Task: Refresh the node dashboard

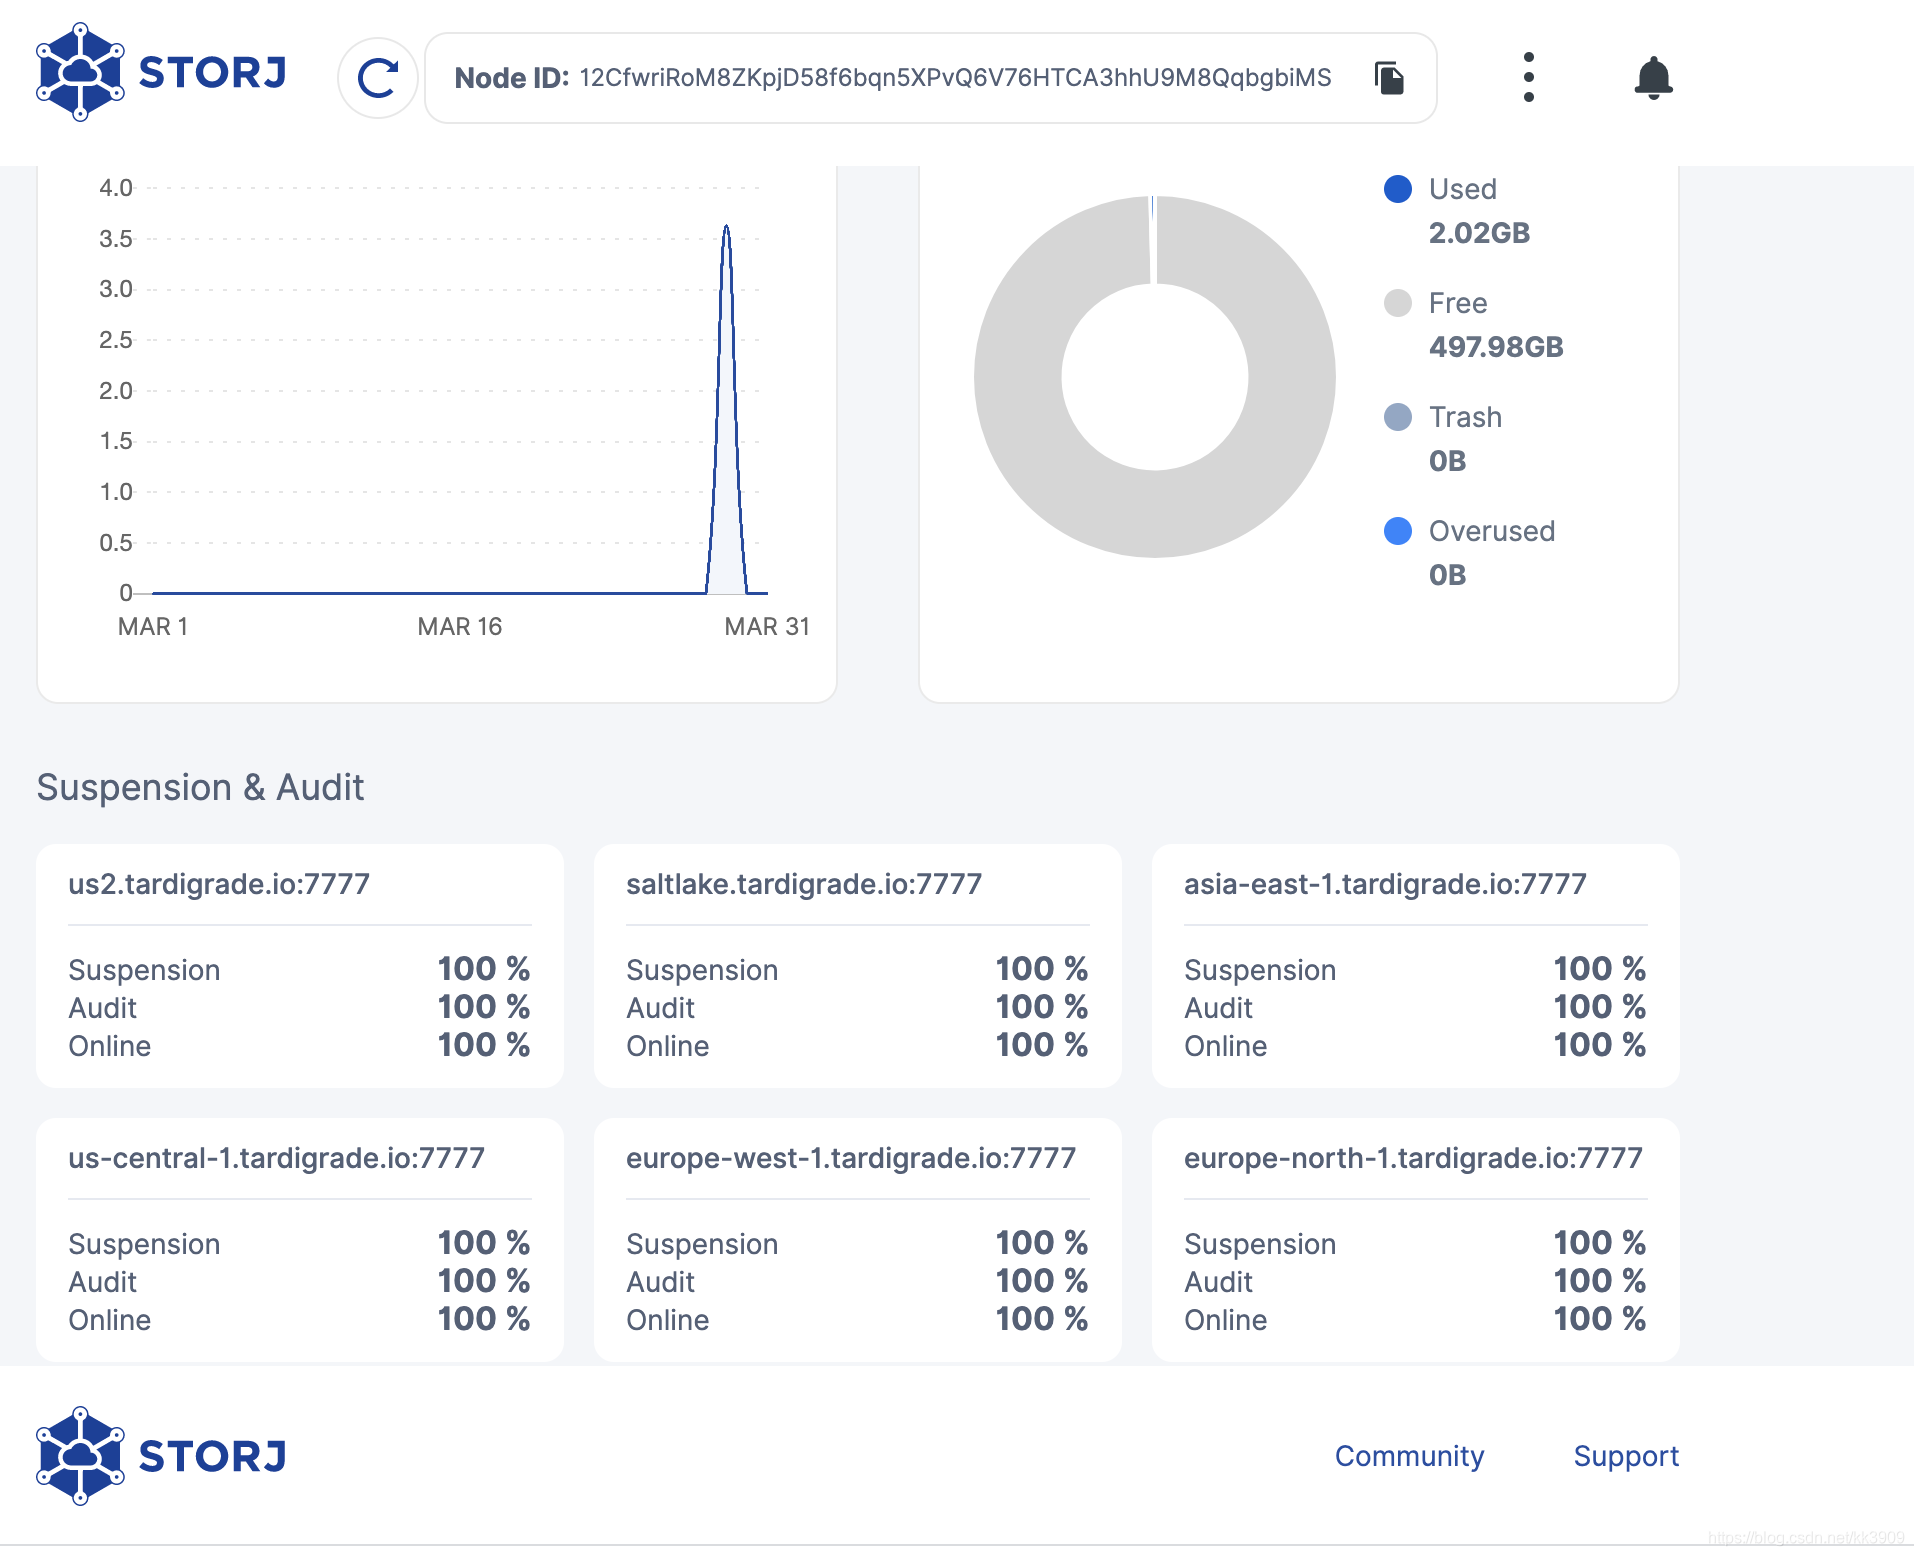Action: pos(378,78)
